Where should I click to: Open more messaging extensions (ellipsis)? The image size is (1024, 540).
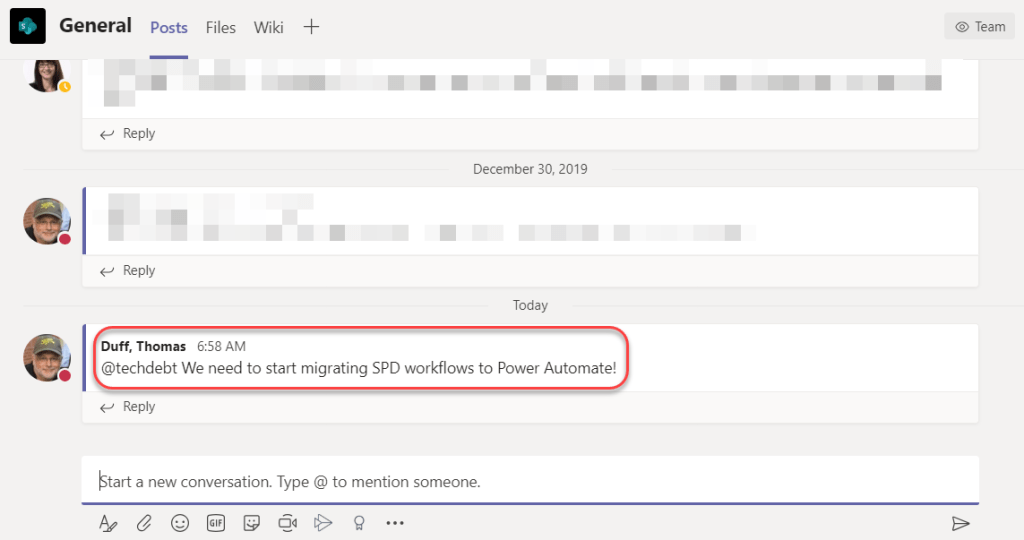pos(394,523)
